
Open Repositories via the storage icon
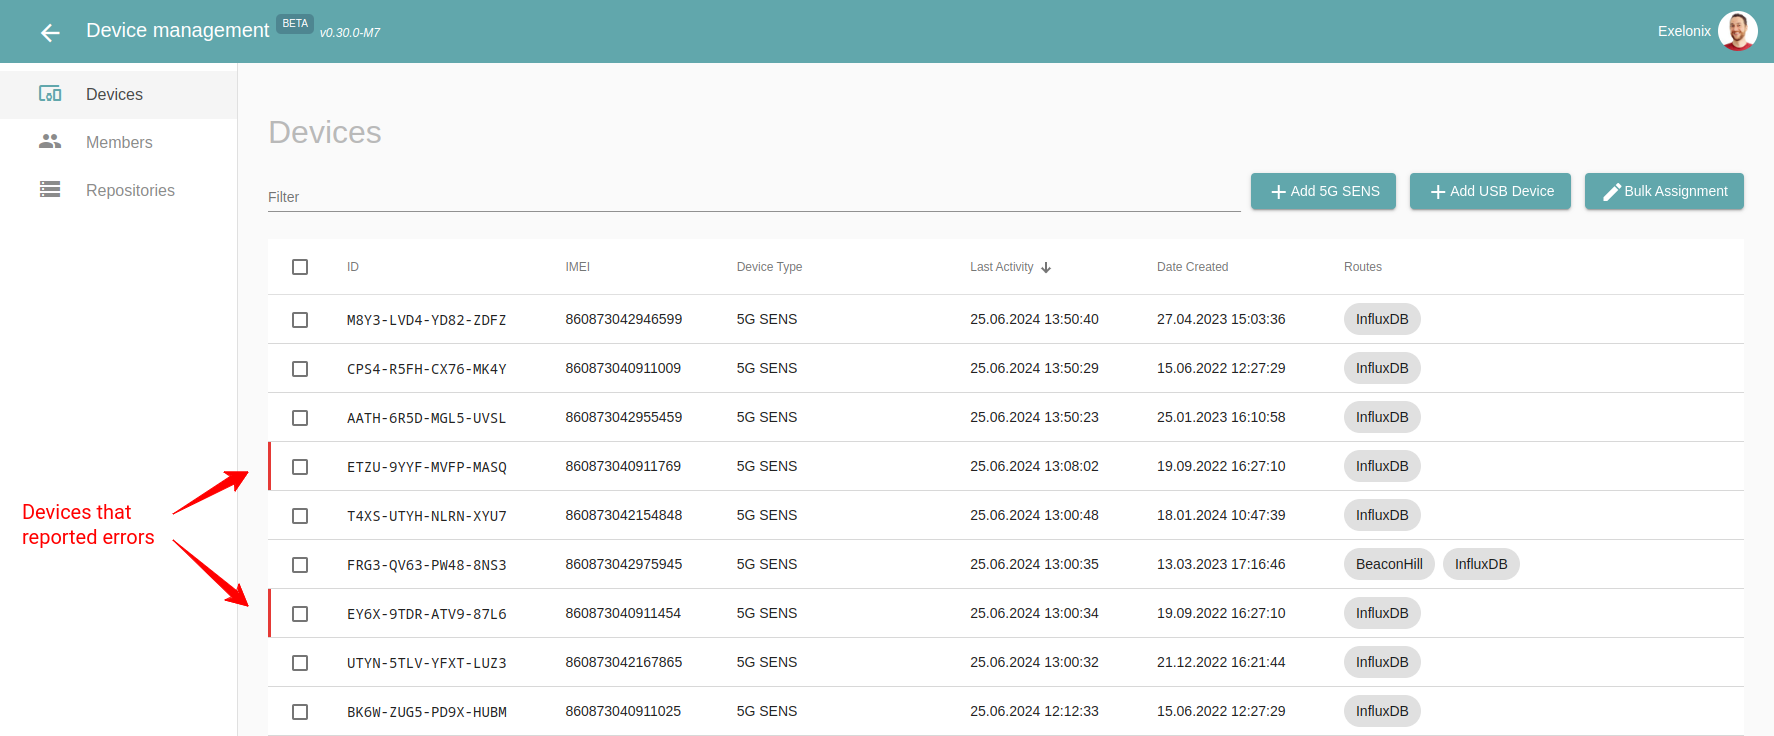pyautogui.click(x=50, y=190)
